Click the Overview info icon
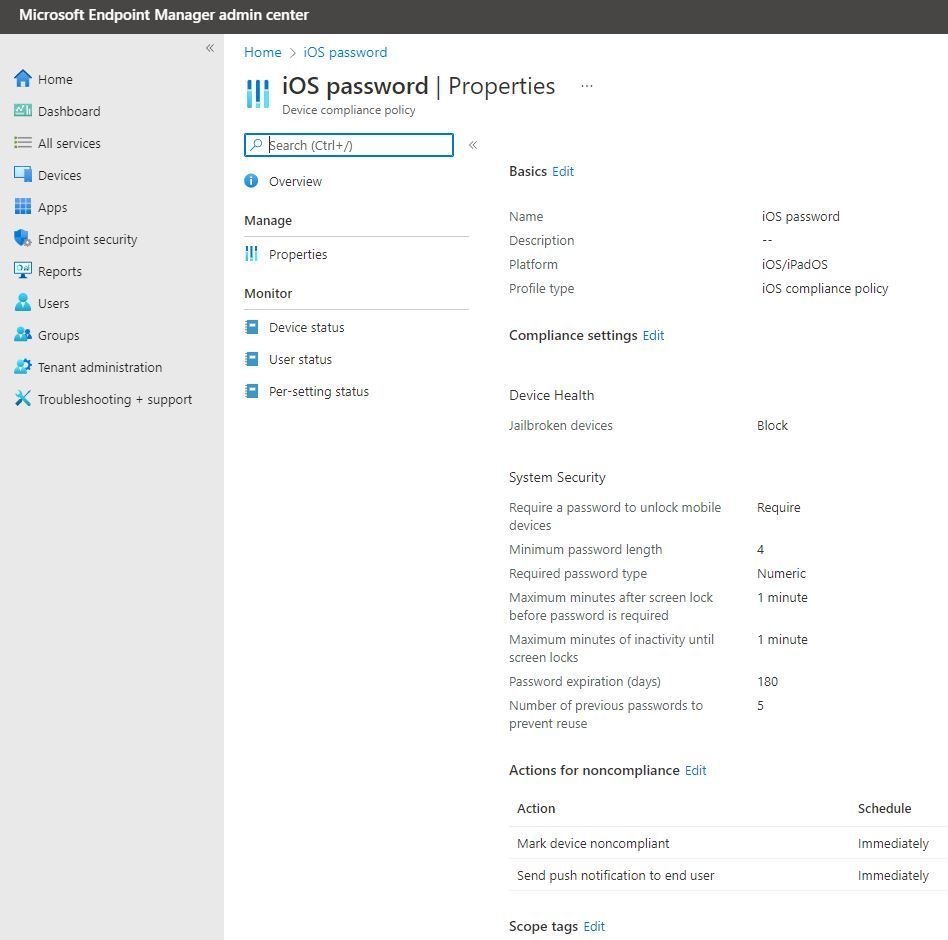Image resolution: width=948 pixels, height=940 pixels. pos(252,181)
